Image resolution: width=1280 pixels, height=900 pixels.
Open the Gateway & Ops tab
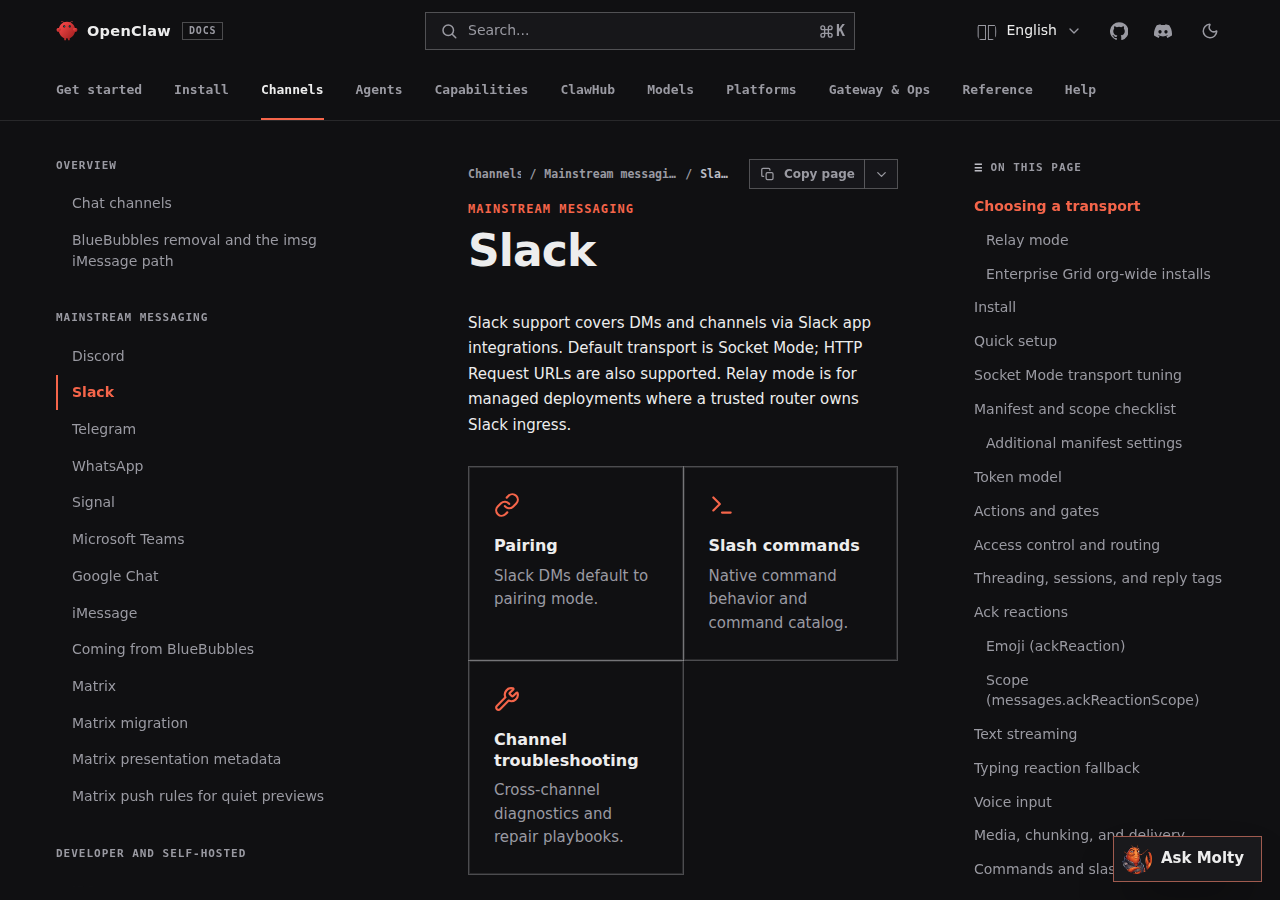(879, 90)
